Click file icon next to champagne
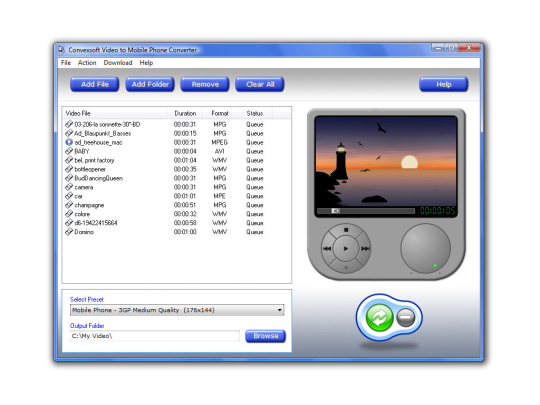Viewport: 540px width, 405px height. point(69,205)
